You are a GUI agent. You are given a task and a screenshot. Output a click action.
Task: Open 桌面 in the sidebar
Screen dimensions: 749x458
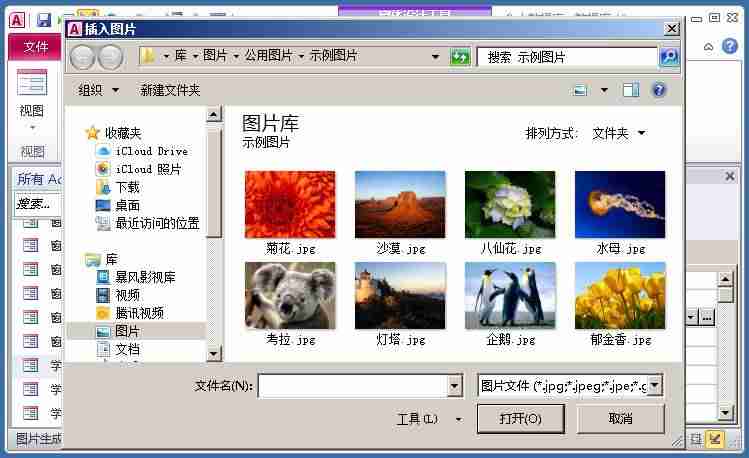click(x=118, y=205)
